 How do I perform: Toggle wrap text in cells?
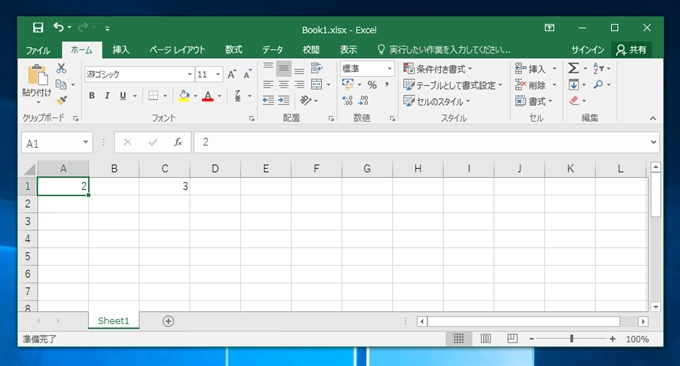coord(317,68)
